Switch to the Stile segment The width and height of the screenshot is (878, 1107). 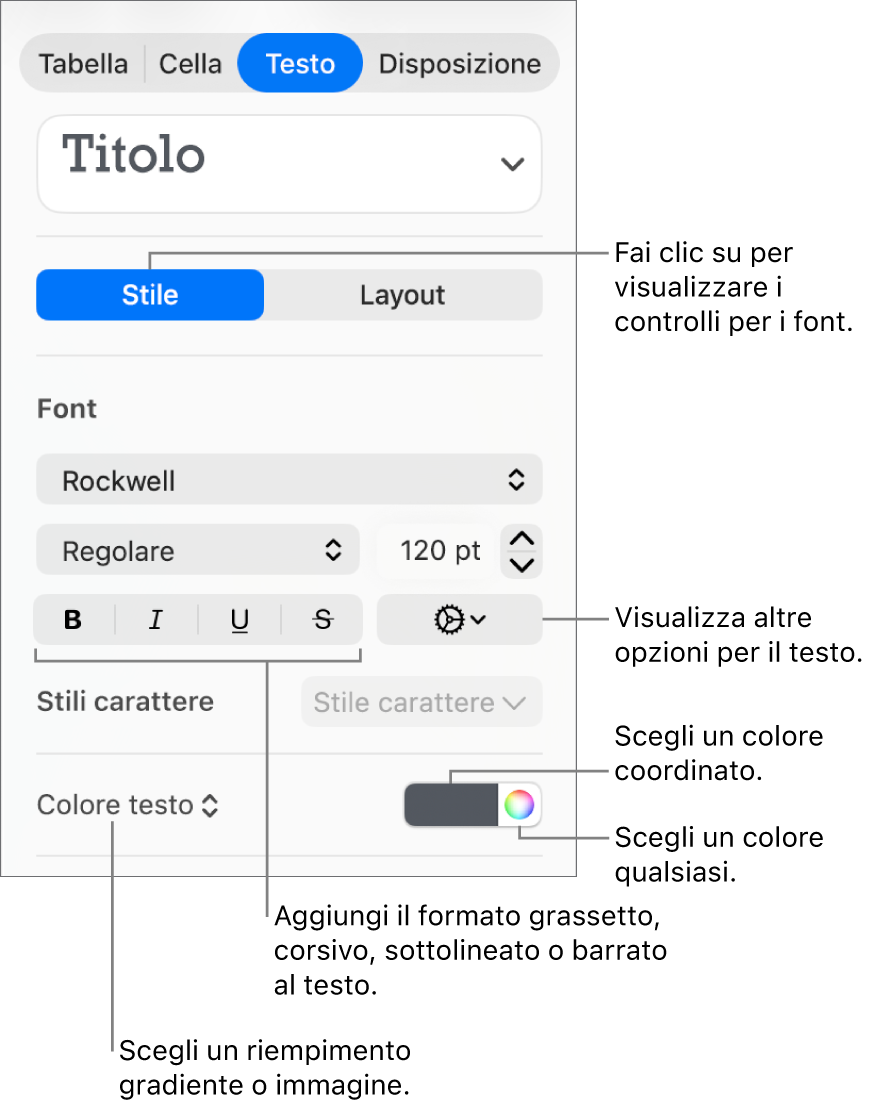click(x=150, y=295)
